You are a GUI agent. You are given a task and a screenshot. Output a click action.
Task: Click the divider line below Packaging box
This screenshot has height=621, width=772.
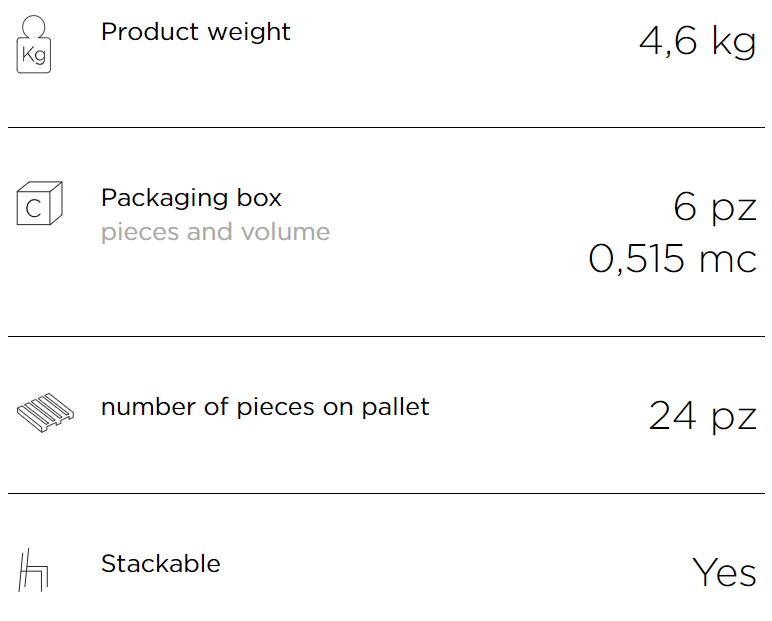click(386, 336)
